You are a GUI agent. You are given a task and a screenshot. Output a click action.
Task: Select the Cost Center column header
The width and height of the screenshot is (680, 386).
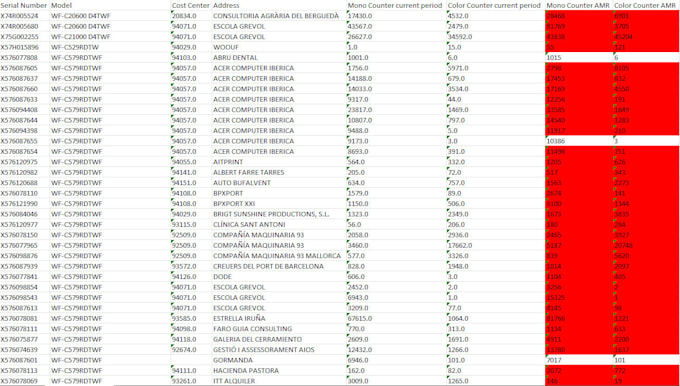click(191, 6)
